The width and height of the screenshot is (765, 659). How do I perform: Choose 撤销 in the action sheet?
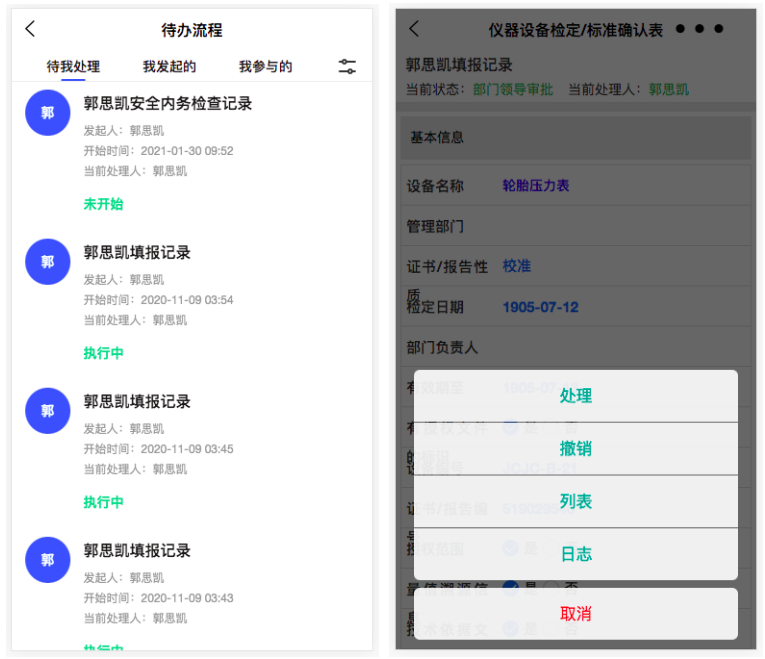576,449
